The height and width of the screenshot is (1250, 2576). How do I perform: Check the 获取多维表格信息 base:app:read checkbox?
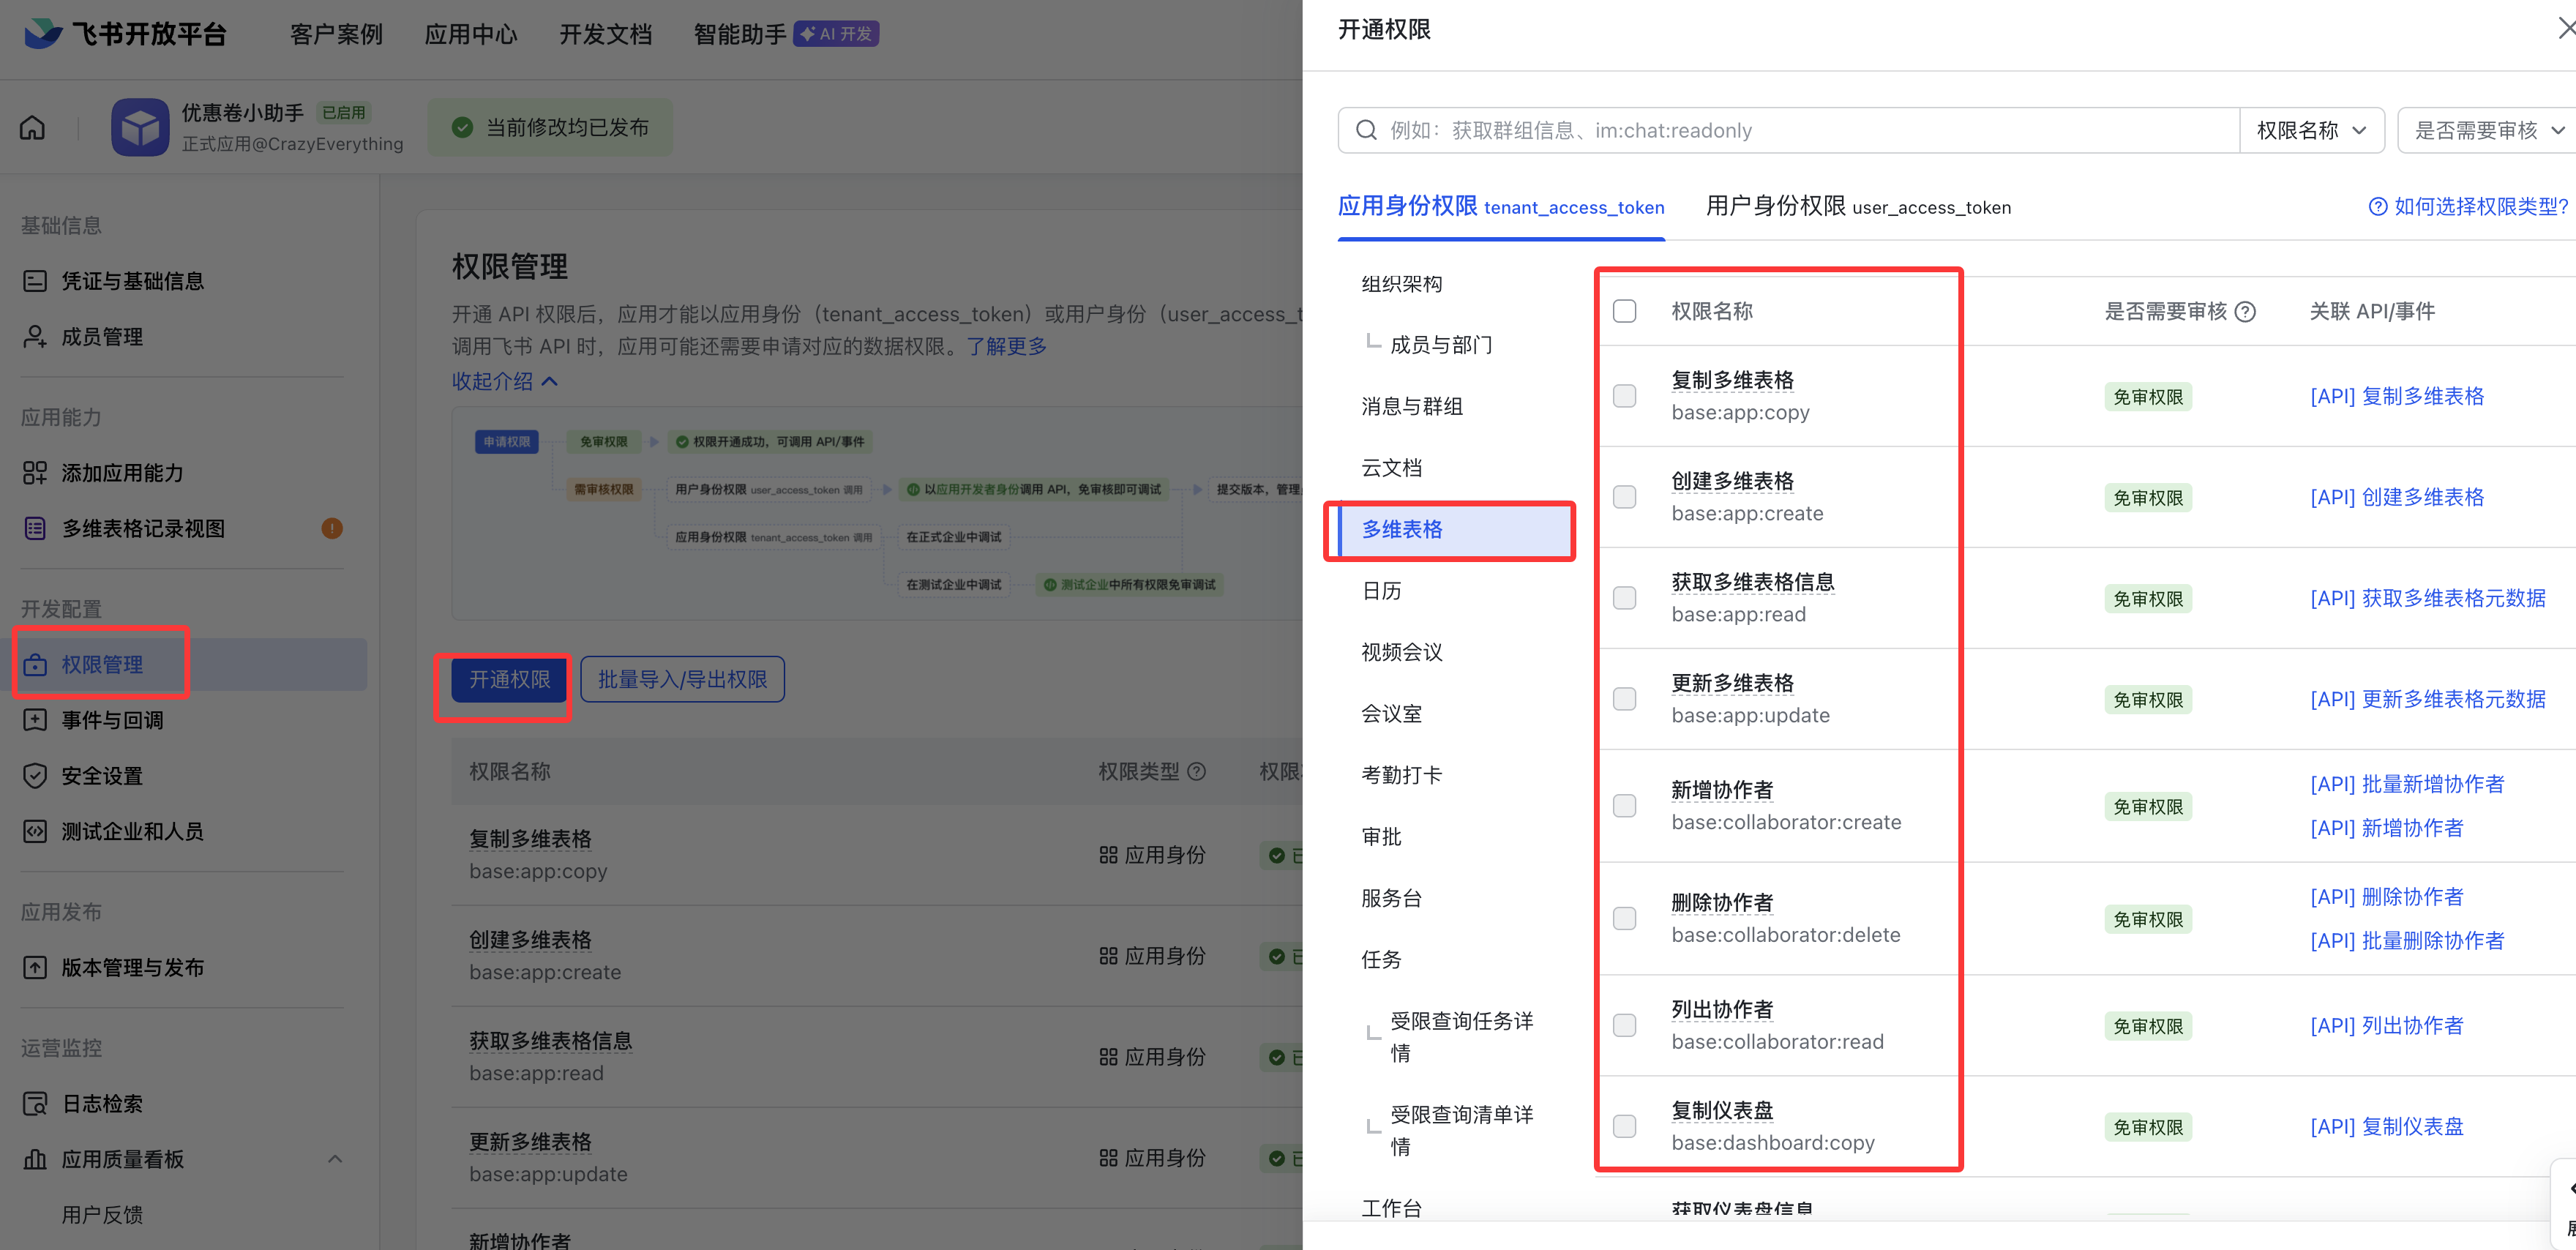(1625, 598)
